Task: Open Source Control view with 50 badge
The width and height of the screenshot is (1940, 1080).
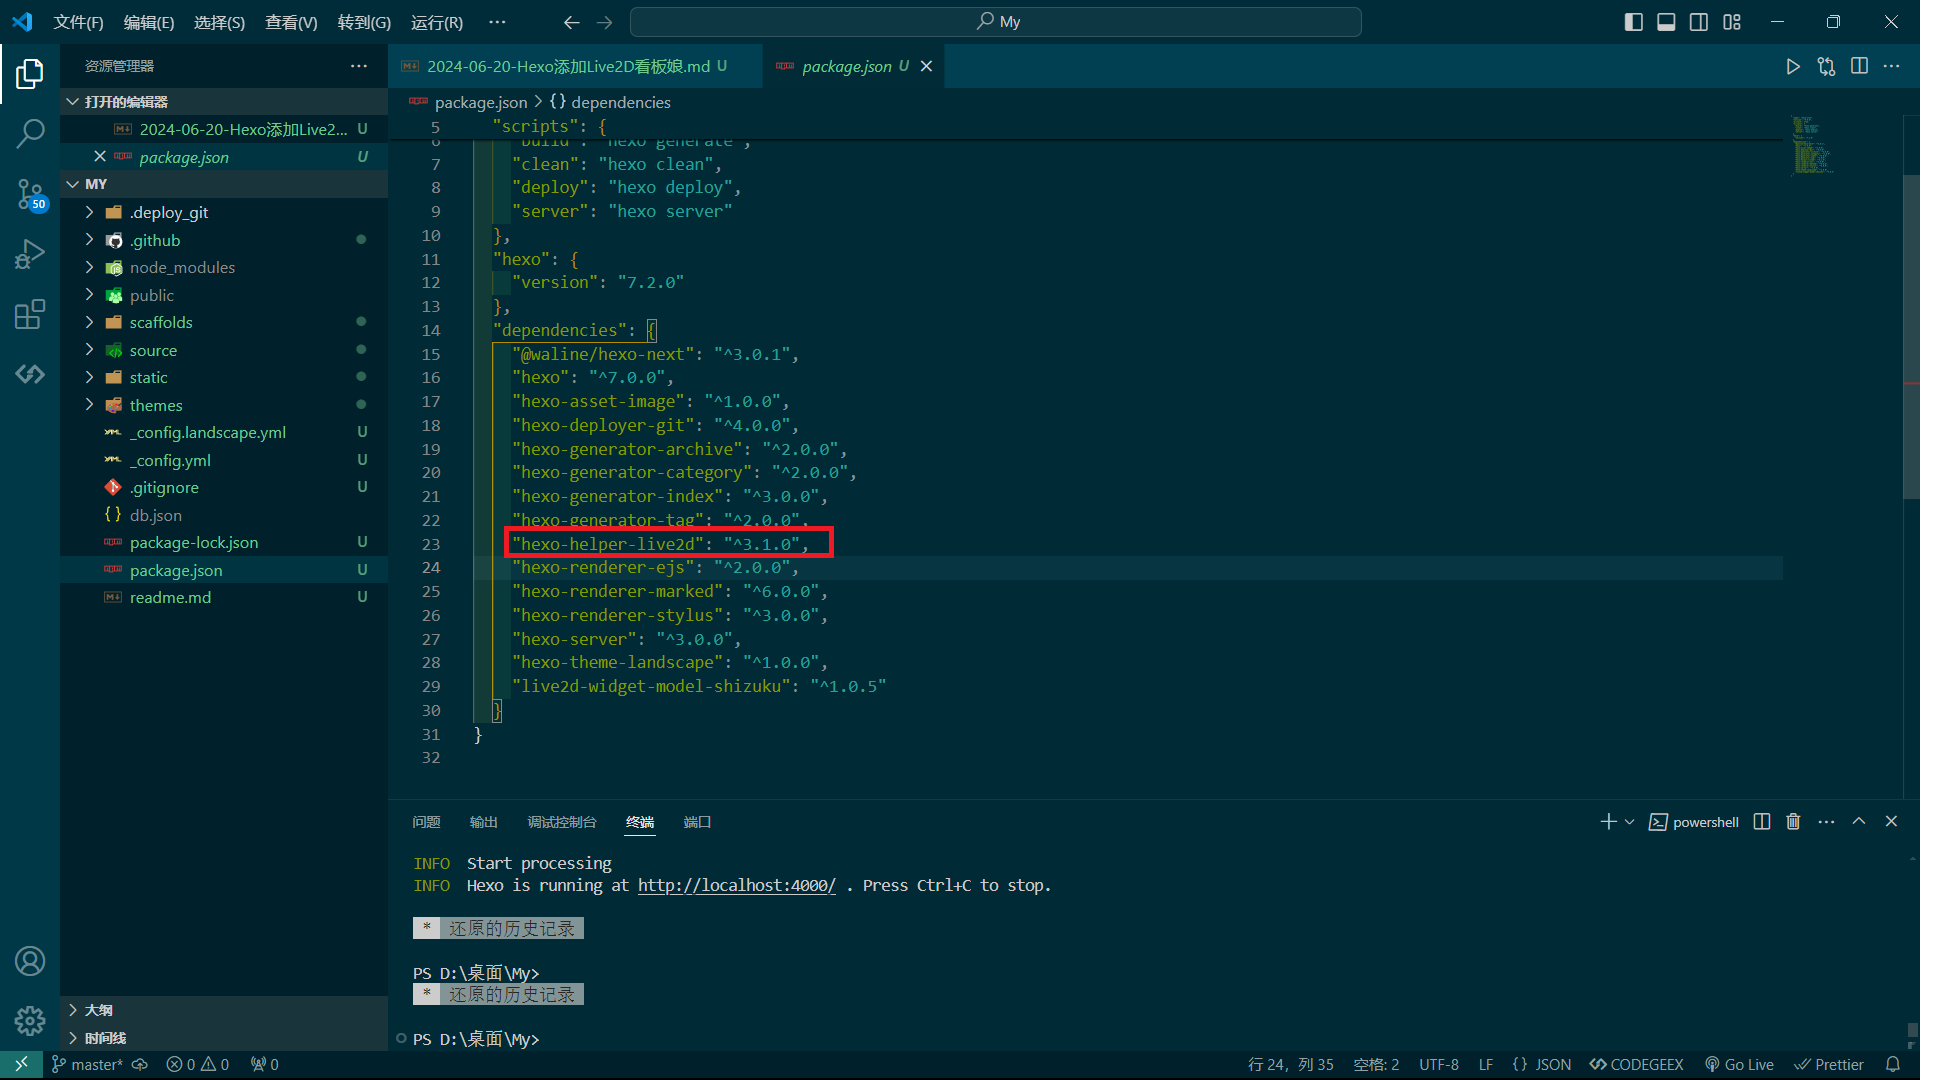Action: [30, 194]
